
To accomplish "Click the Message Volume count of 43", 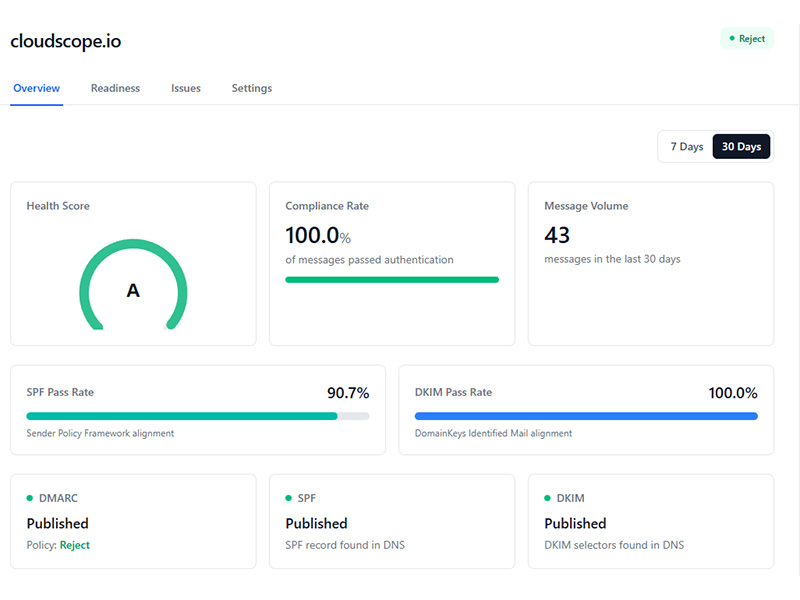I will tap(557, 236).
